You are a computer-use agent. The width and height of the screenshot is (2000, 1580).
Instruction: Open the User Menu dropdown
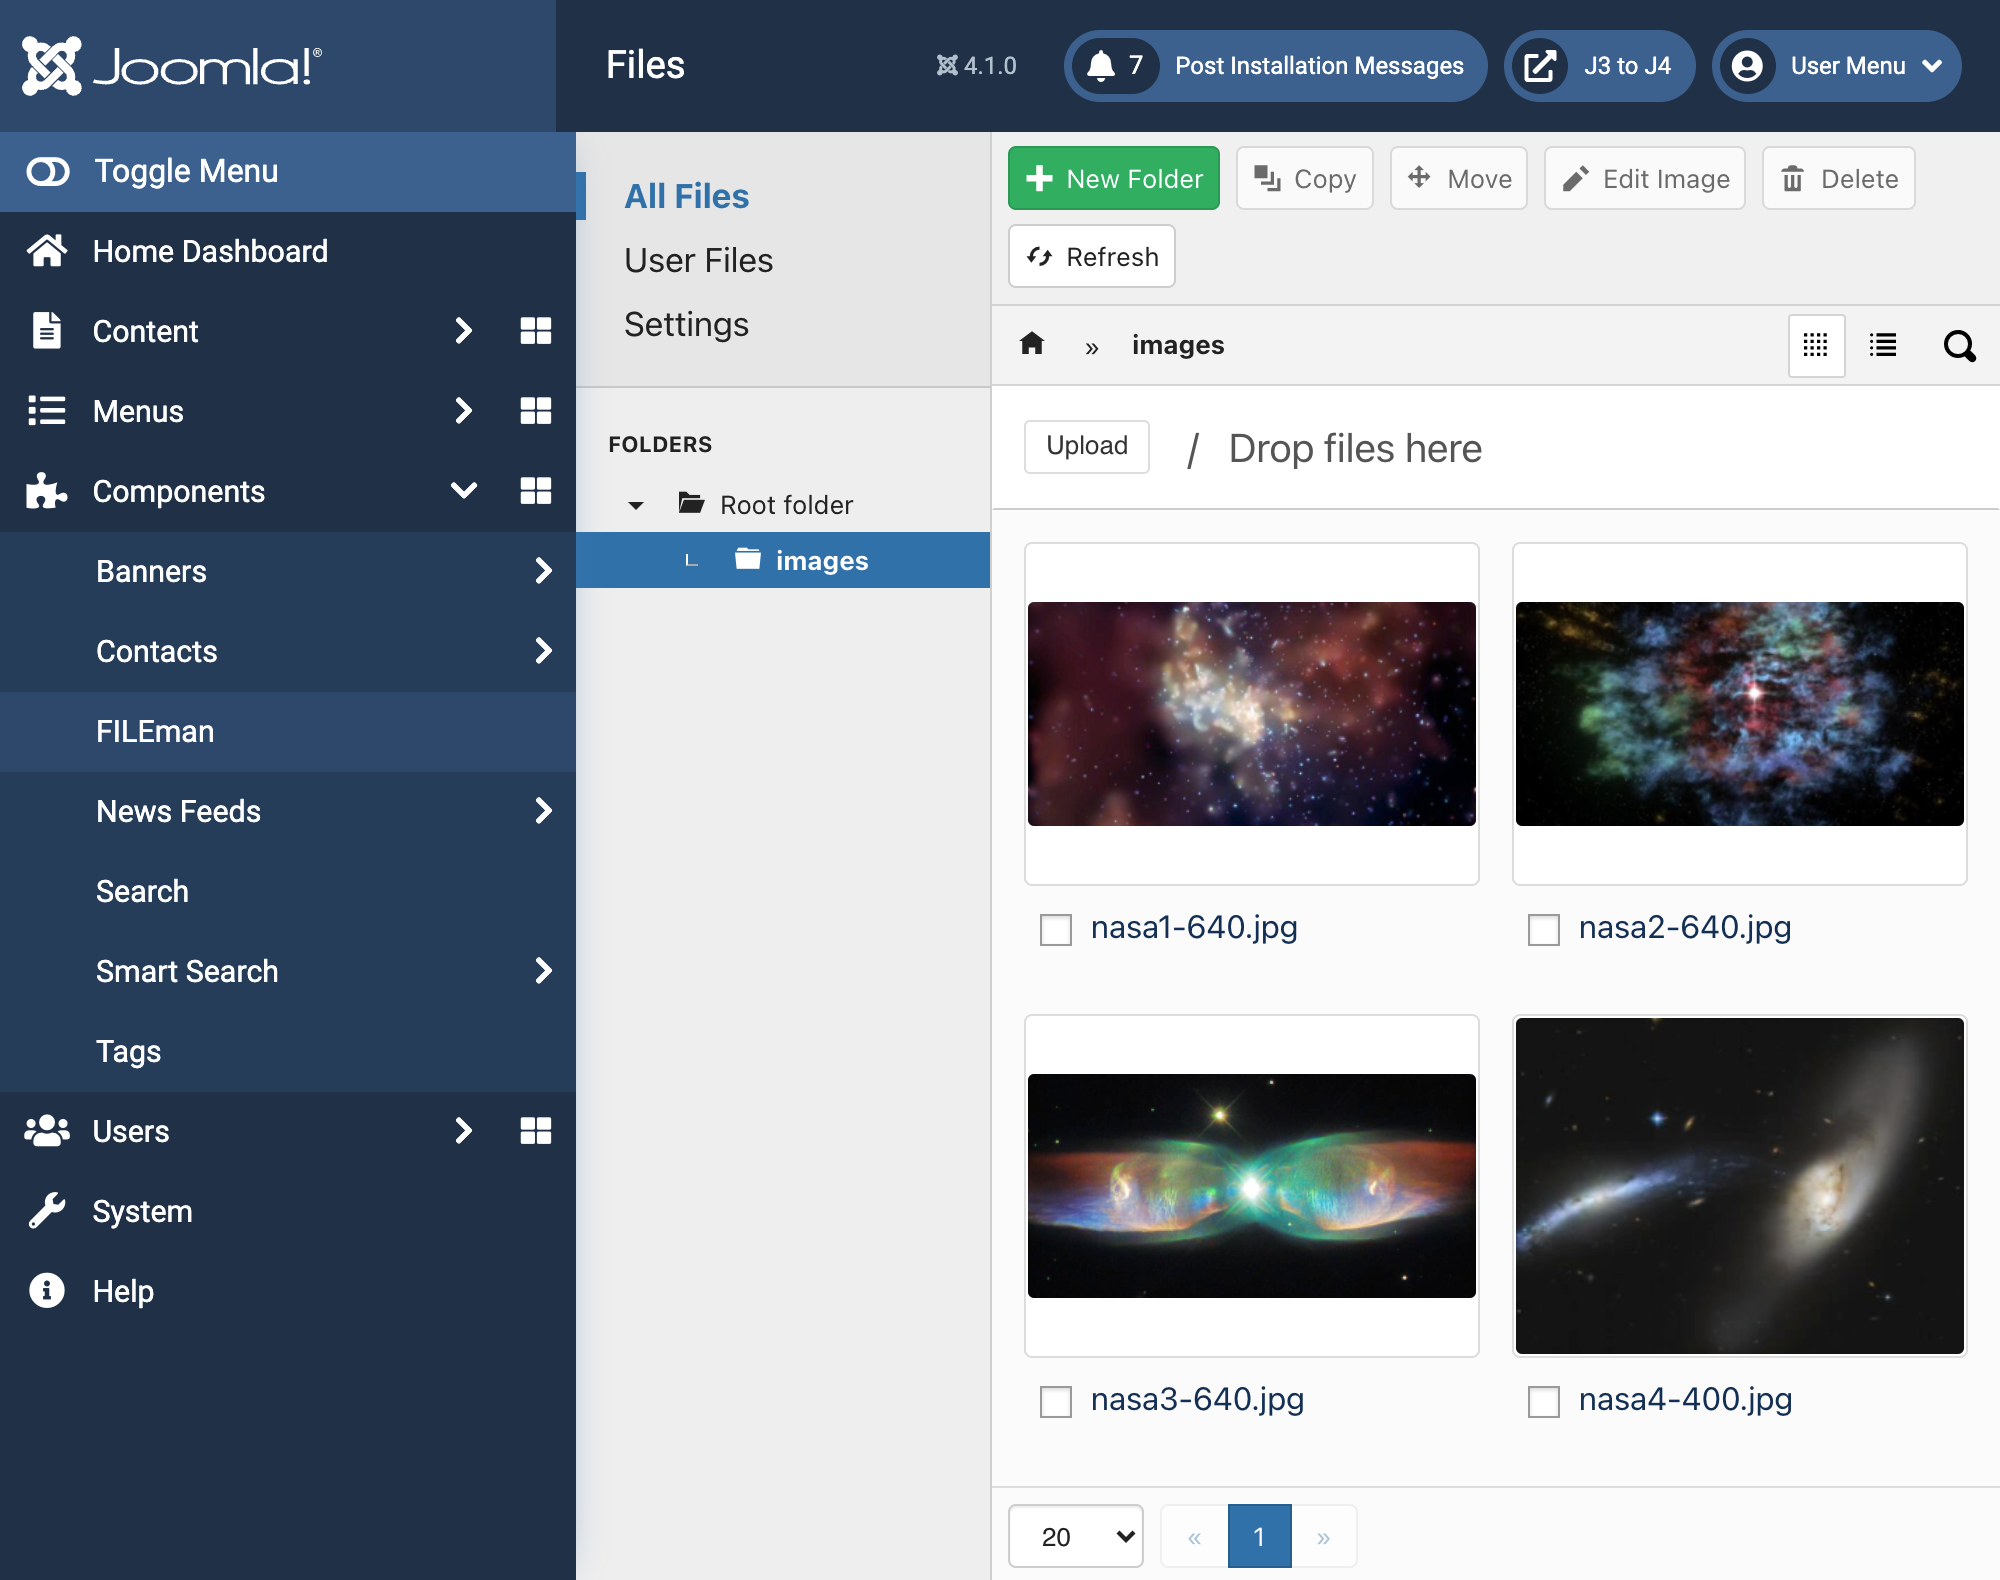[1837, 66]
